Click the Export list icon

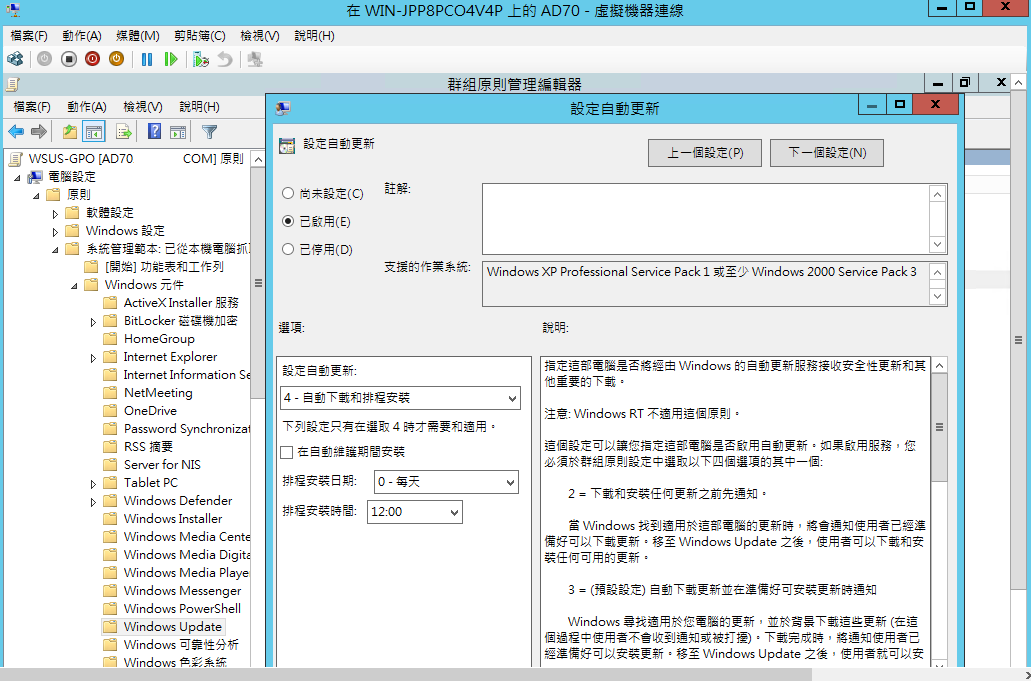124,131
